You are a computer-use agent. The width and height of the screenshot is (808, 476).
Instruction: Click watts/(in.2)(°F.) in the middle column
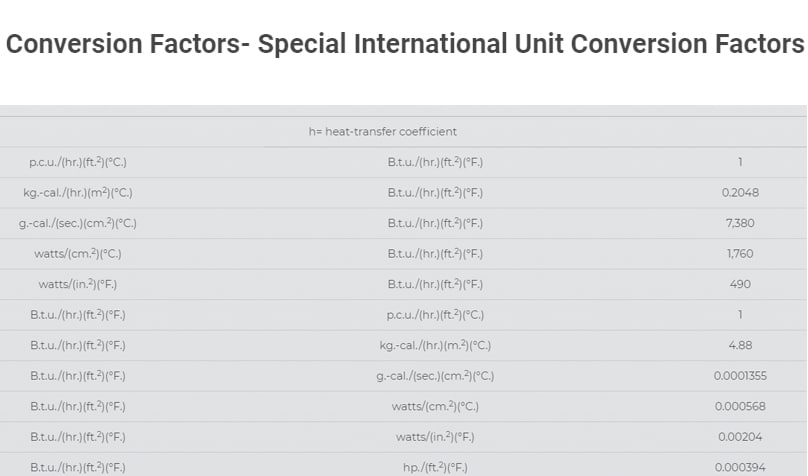[x=441, y=437]
